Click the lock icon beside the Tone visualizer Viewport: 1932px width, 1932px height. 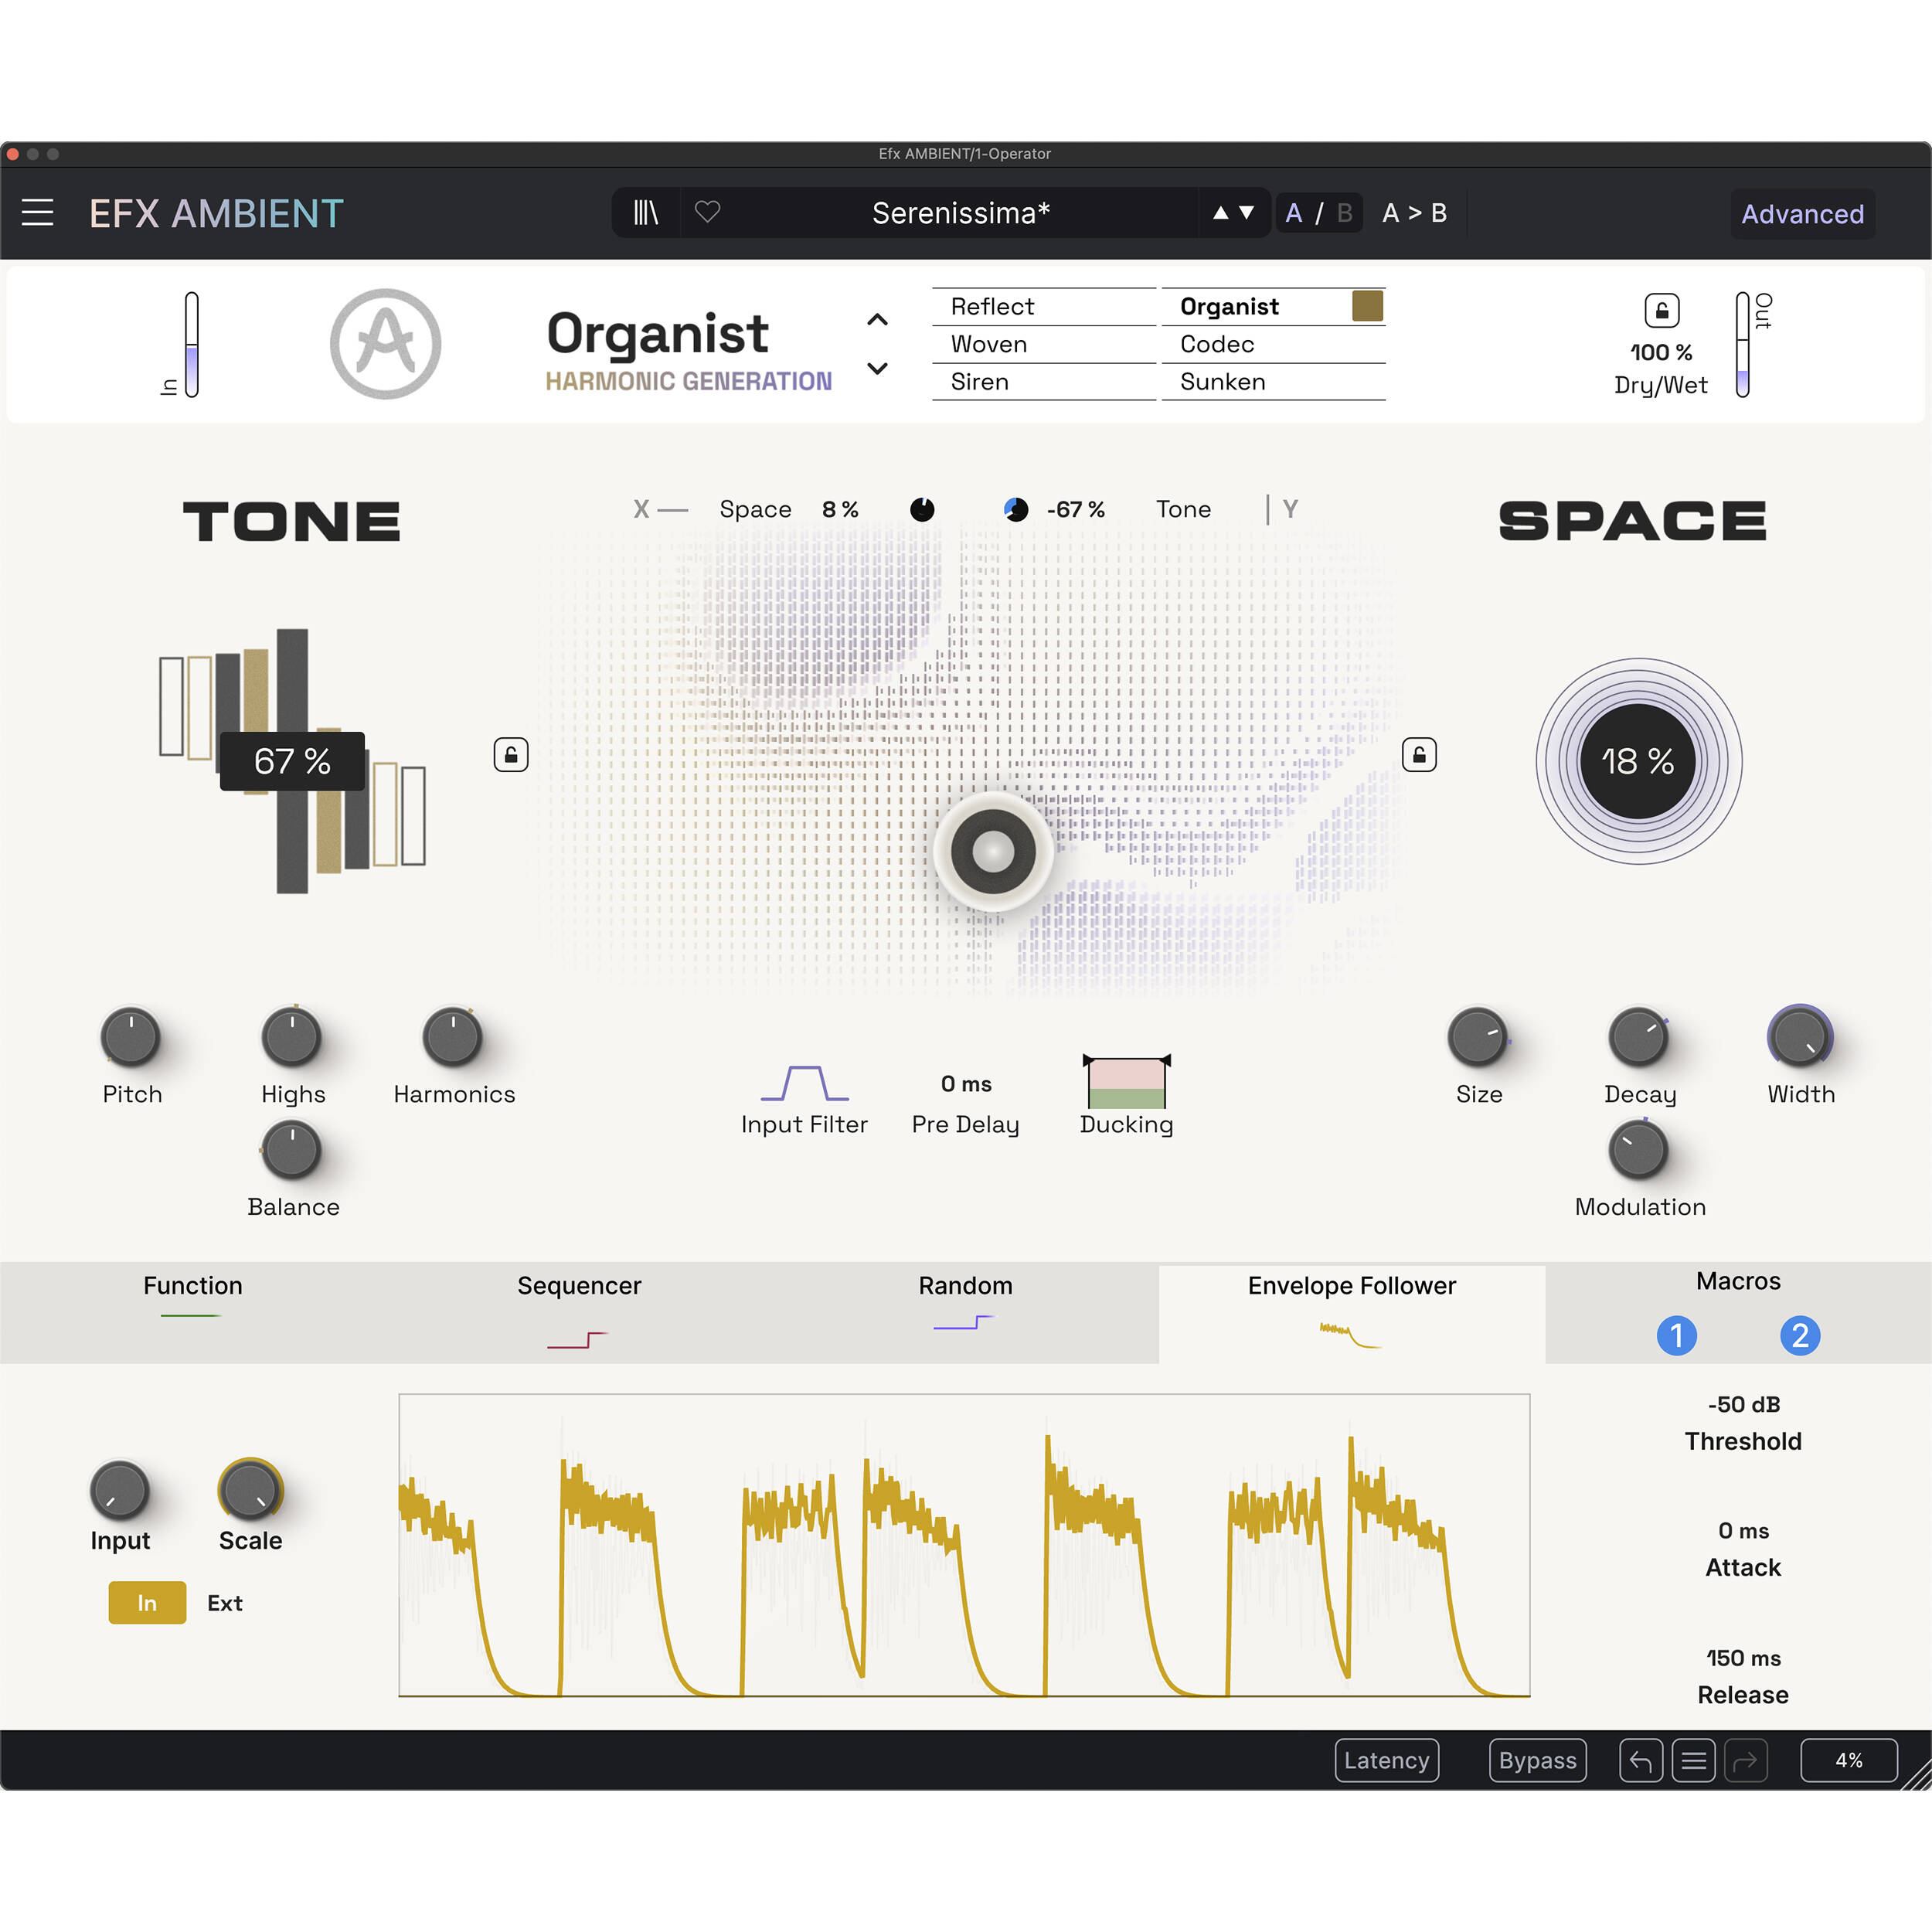pos(511,754)
